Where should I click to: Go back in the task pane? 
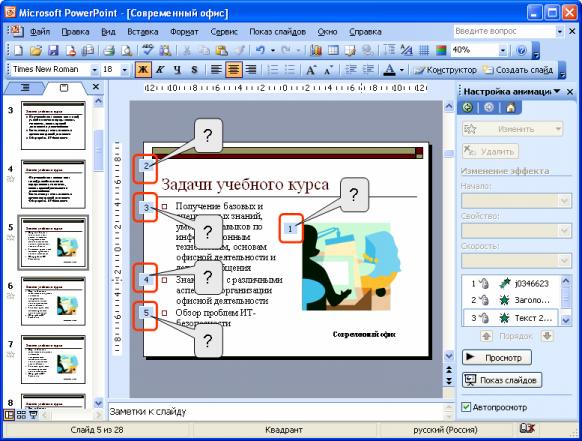[x=468, y=107]
